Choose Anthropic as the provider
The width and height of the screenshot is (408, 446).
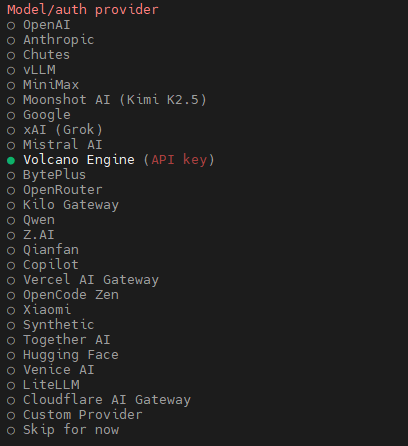click(x=51, y=40)
